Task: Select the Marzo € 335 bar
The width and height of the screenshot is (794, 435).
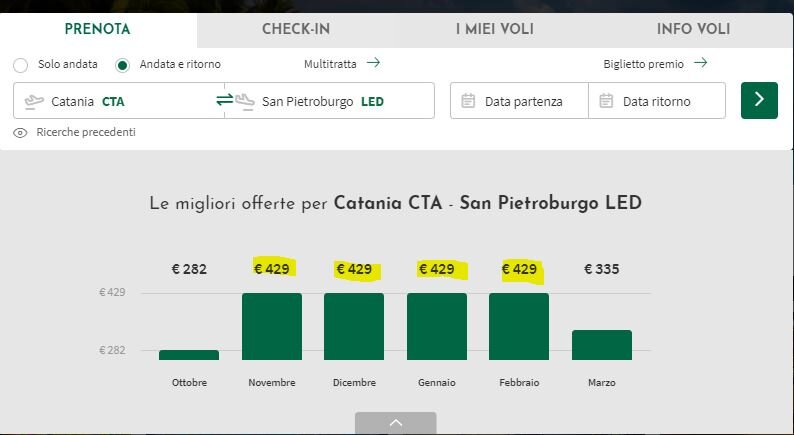Action: 602,345
